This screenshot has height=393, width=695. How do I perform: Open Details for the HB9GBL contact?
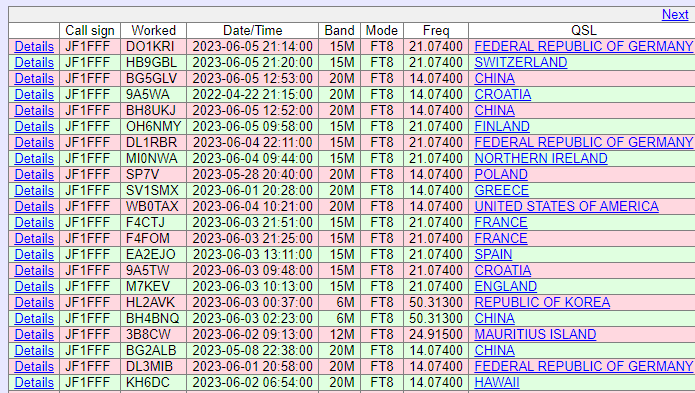34,62
